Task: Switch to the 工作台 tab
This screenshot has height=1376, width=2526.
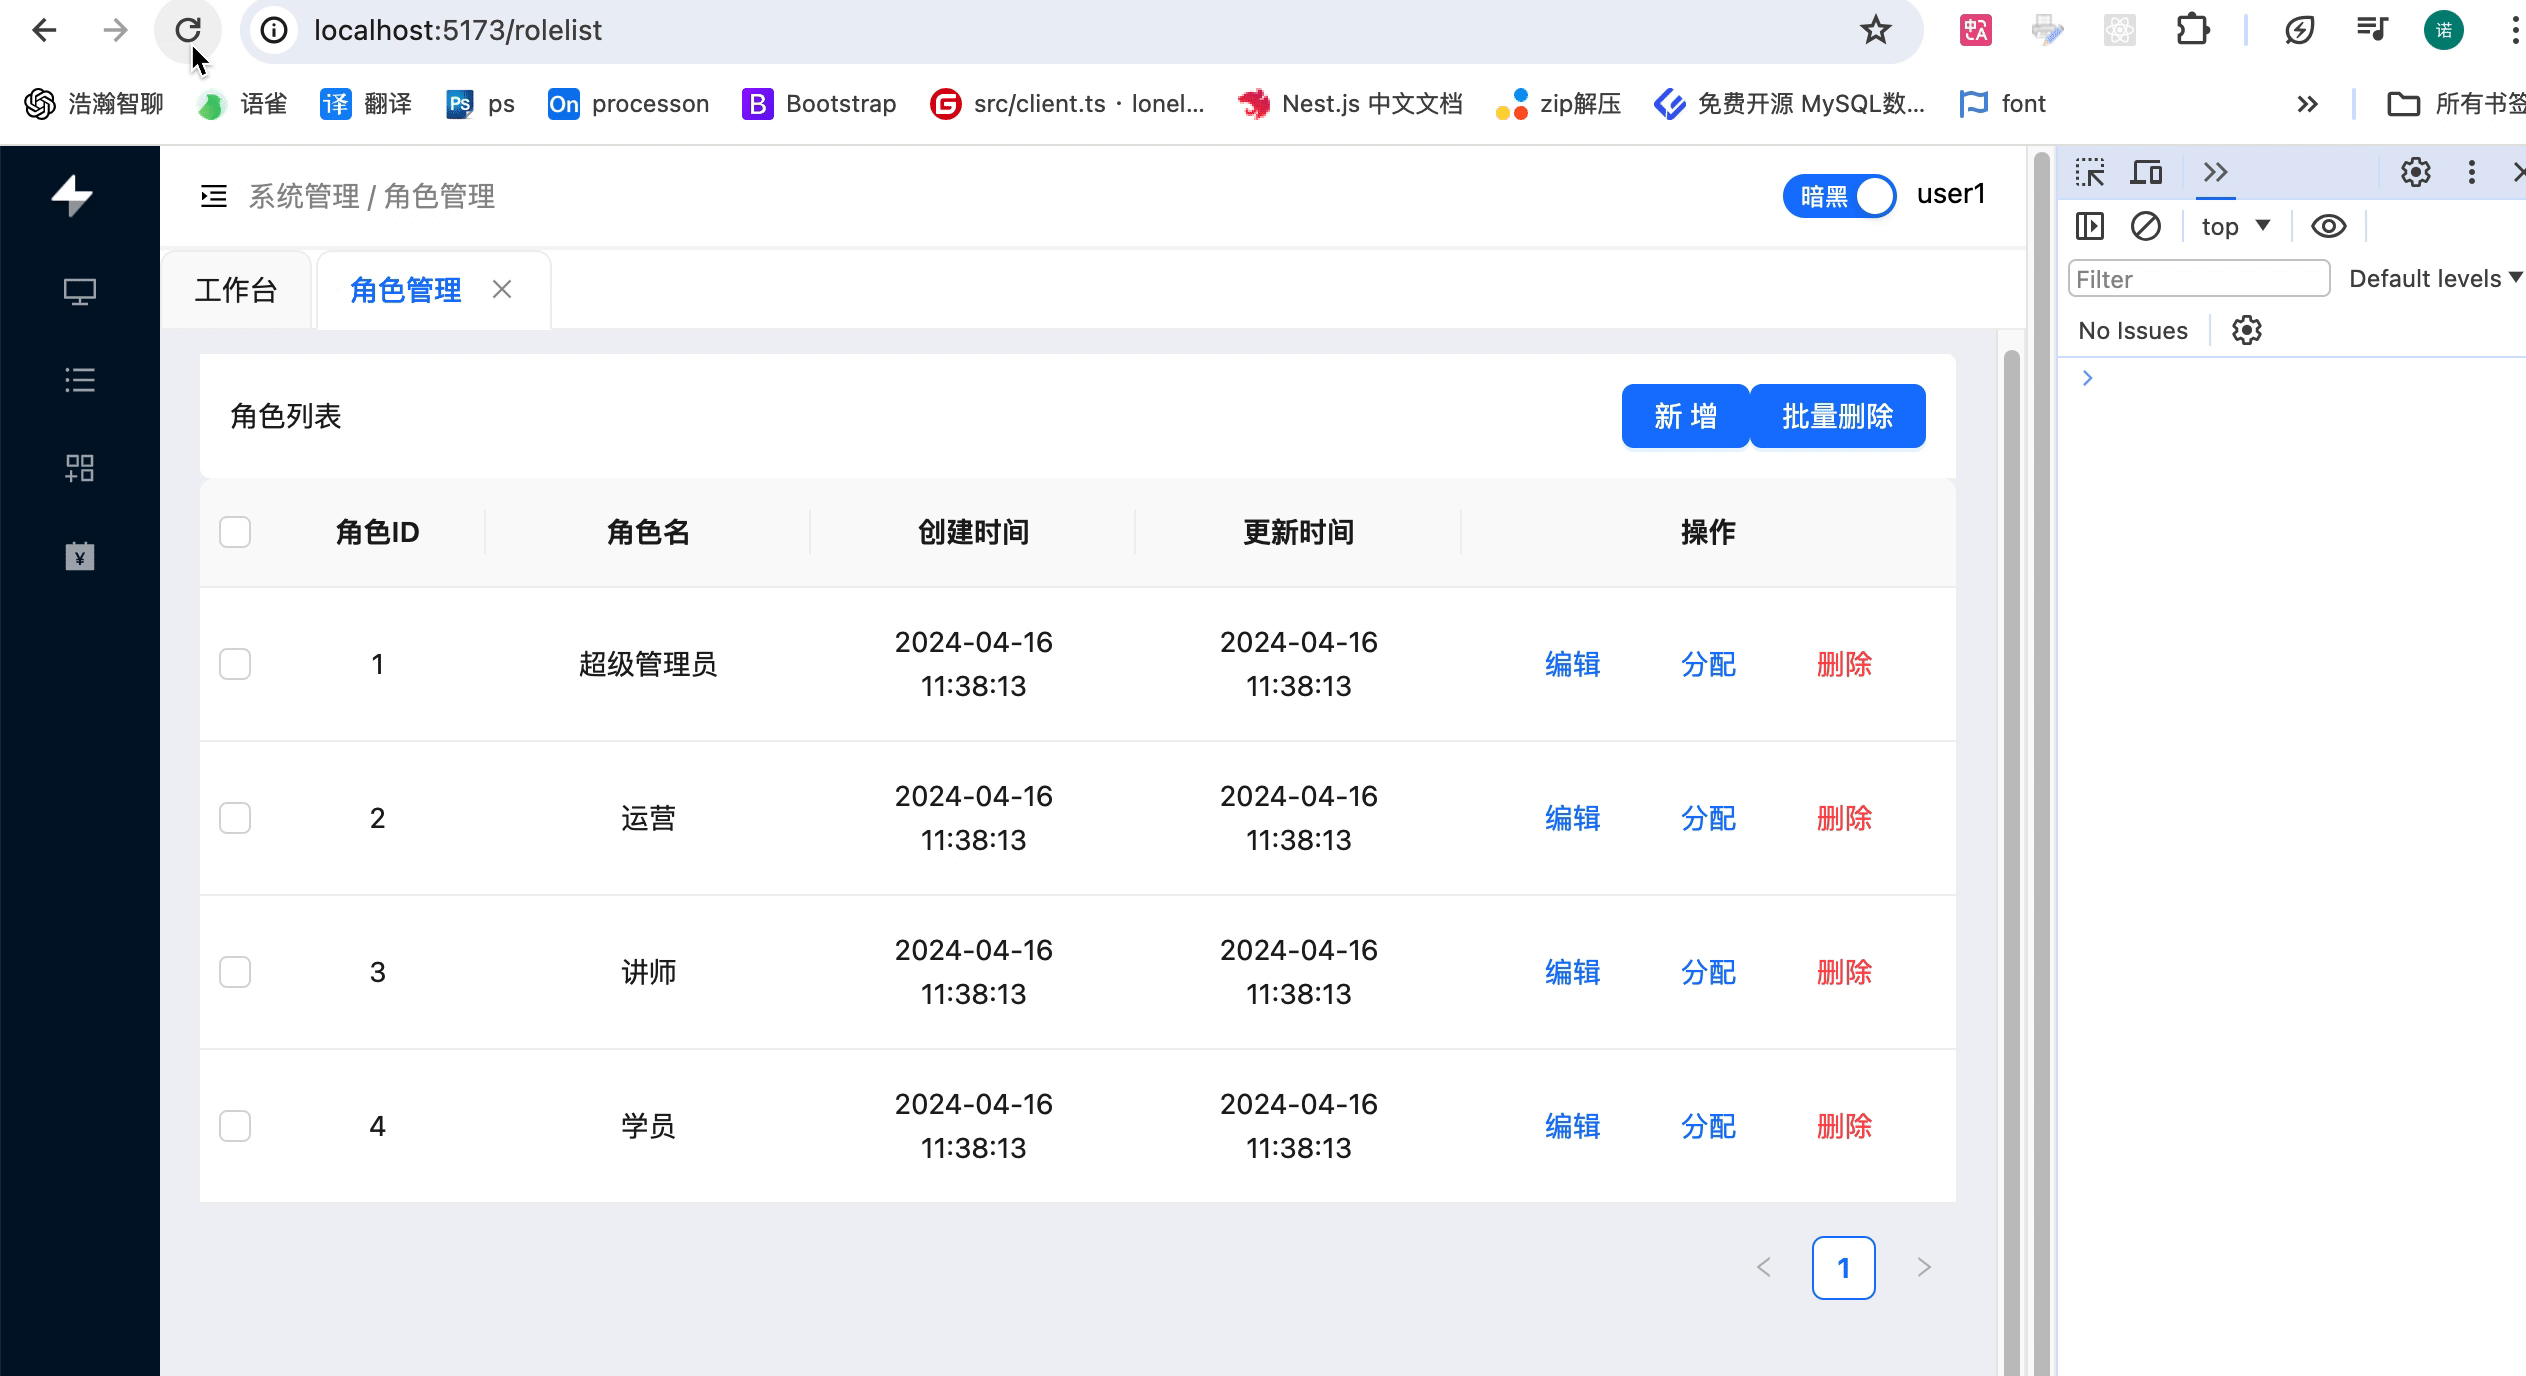Action: tap(236, 290)
